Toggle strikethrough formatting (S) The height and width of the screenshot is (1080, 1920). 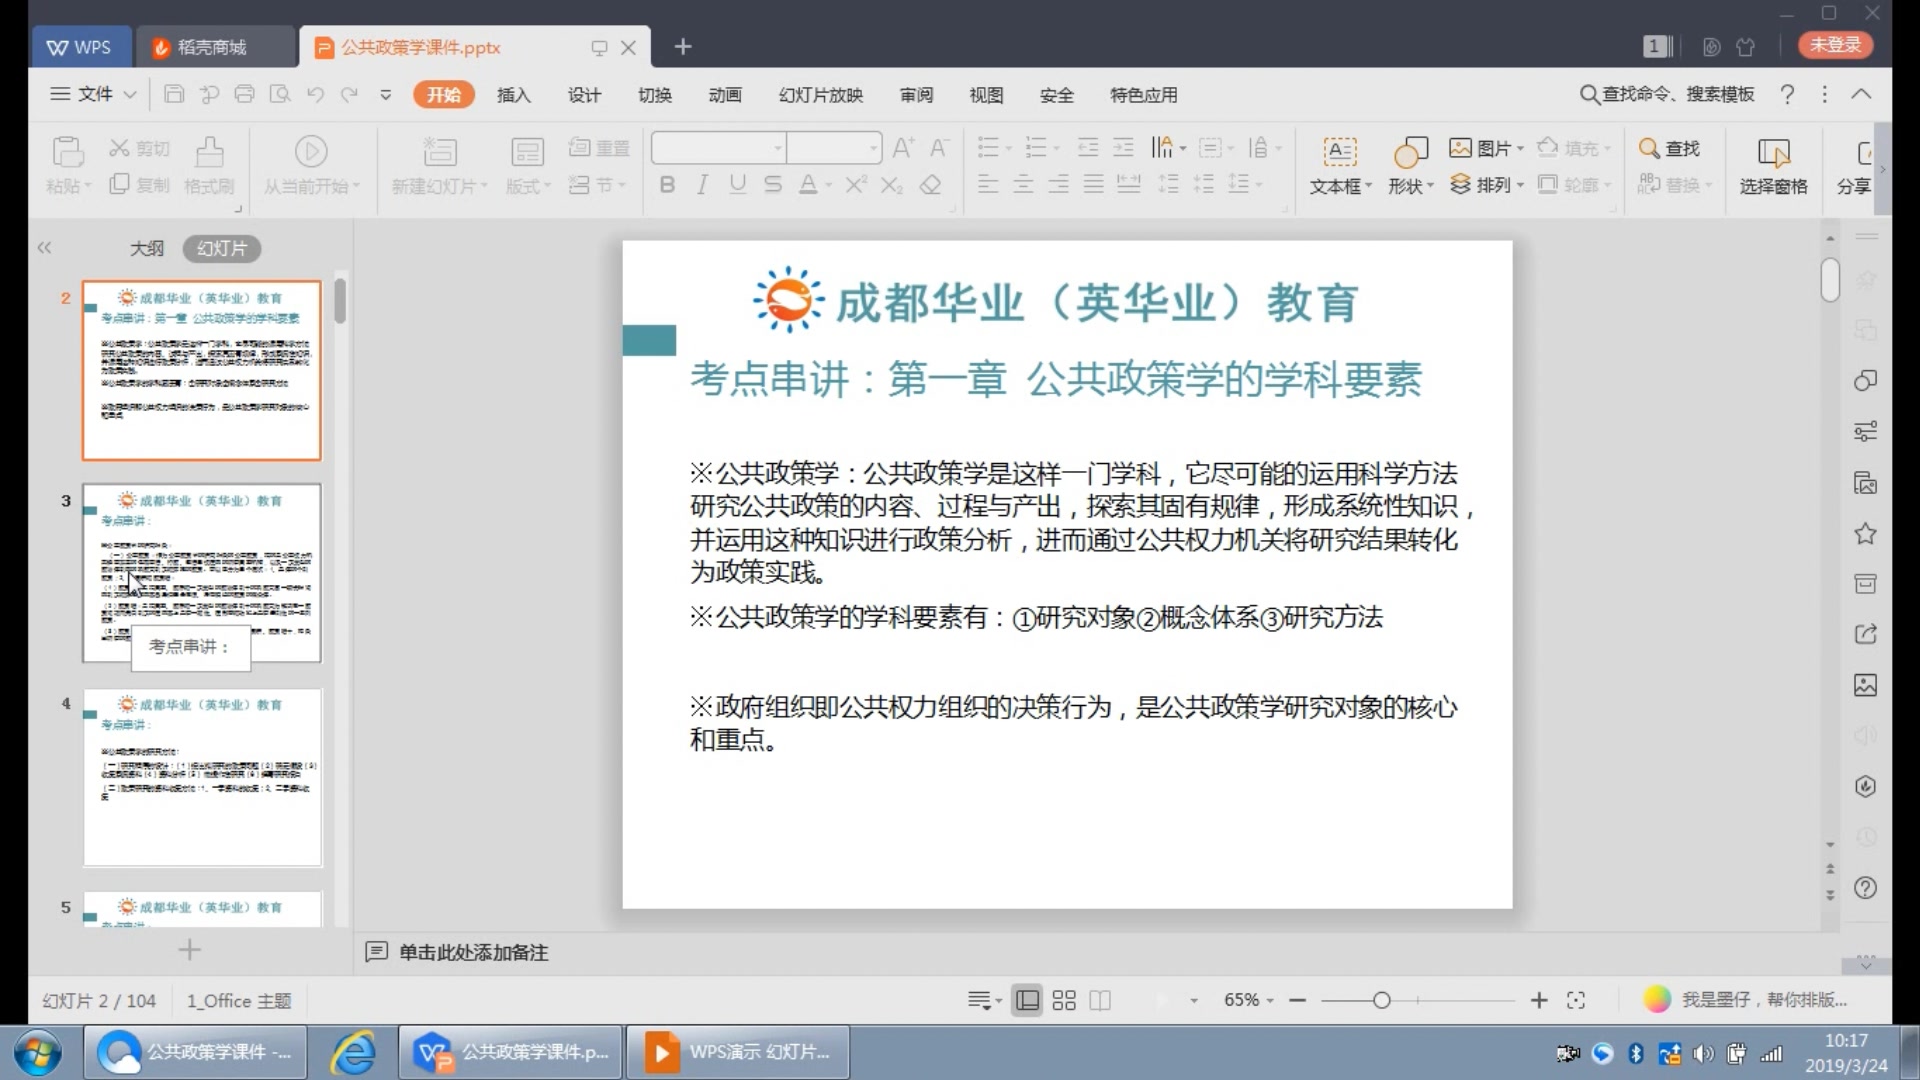[772, 184]
